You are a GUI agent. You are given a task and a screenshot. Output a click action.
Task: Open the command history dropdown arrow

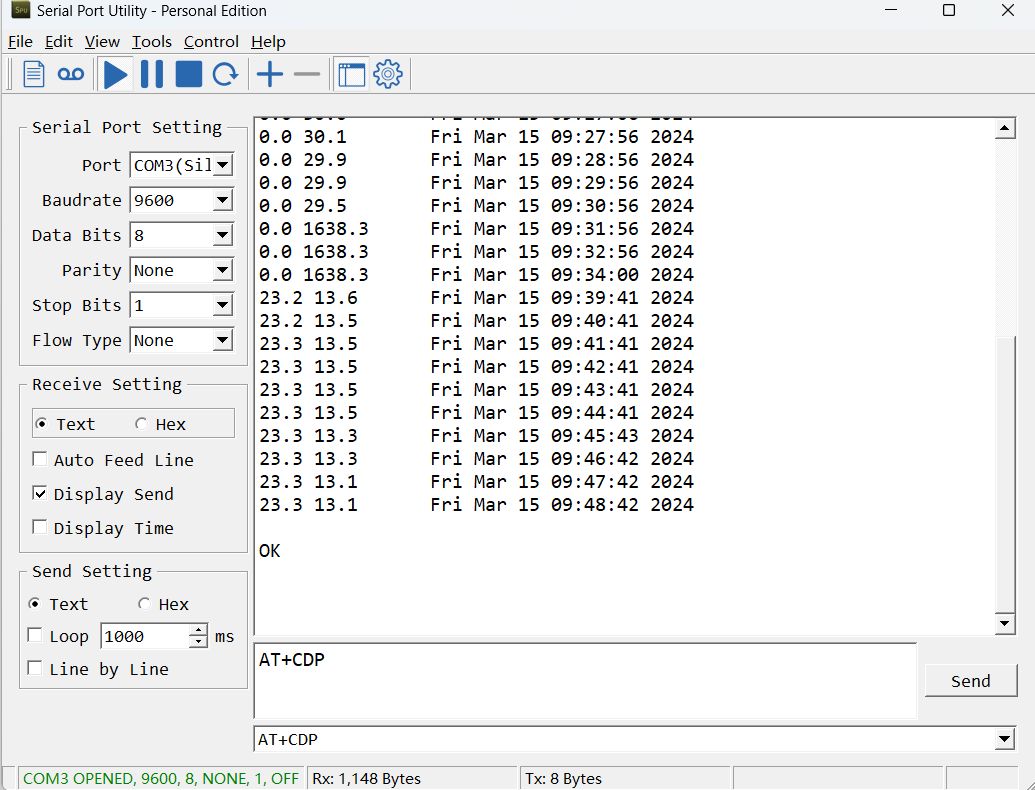1005,739
